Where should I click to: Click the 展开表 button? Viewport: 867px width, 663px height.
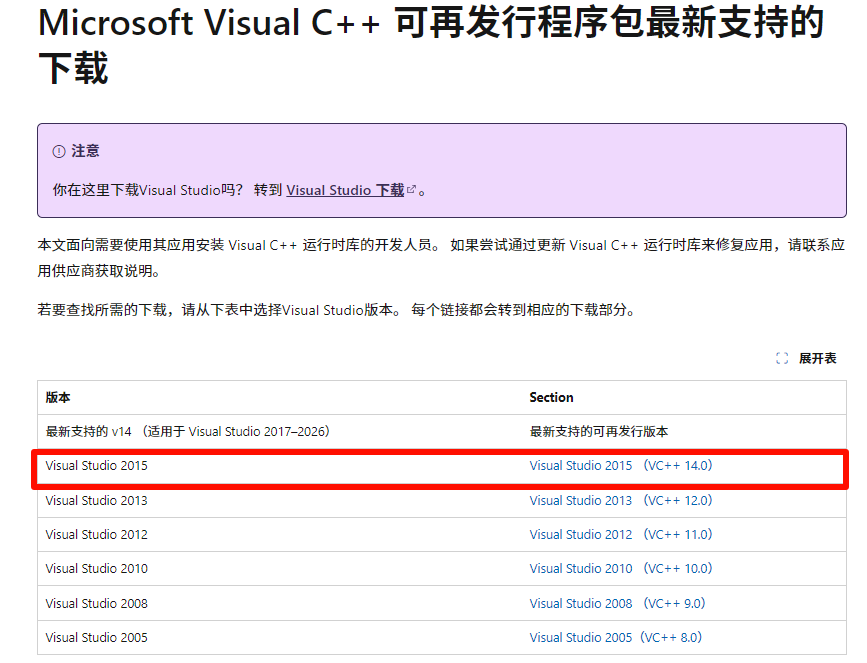click(x=806, y=358)
